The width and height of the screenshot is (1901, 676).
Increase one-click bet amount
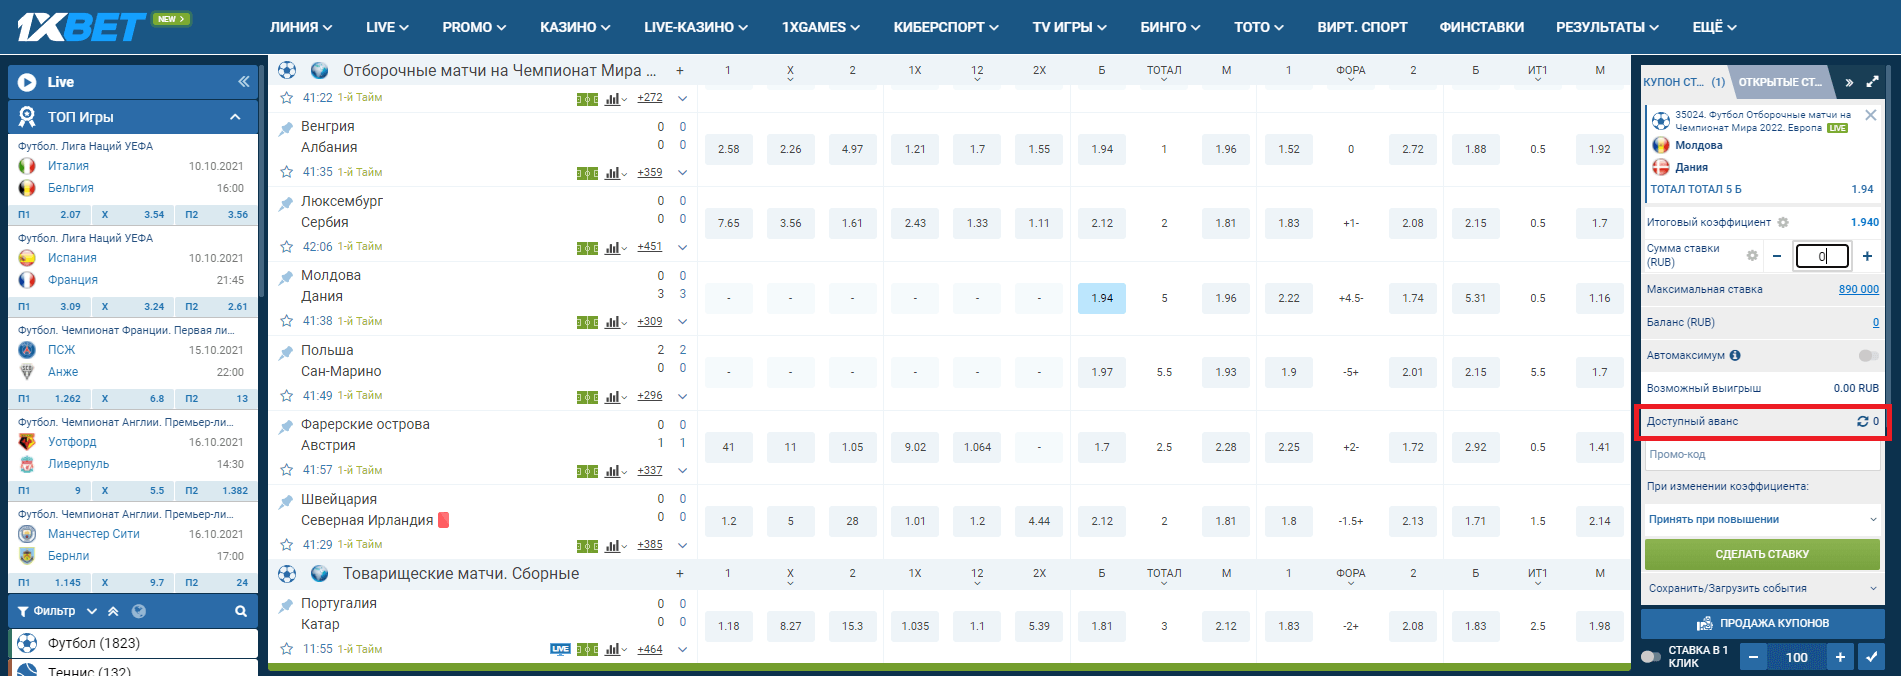1840,657
